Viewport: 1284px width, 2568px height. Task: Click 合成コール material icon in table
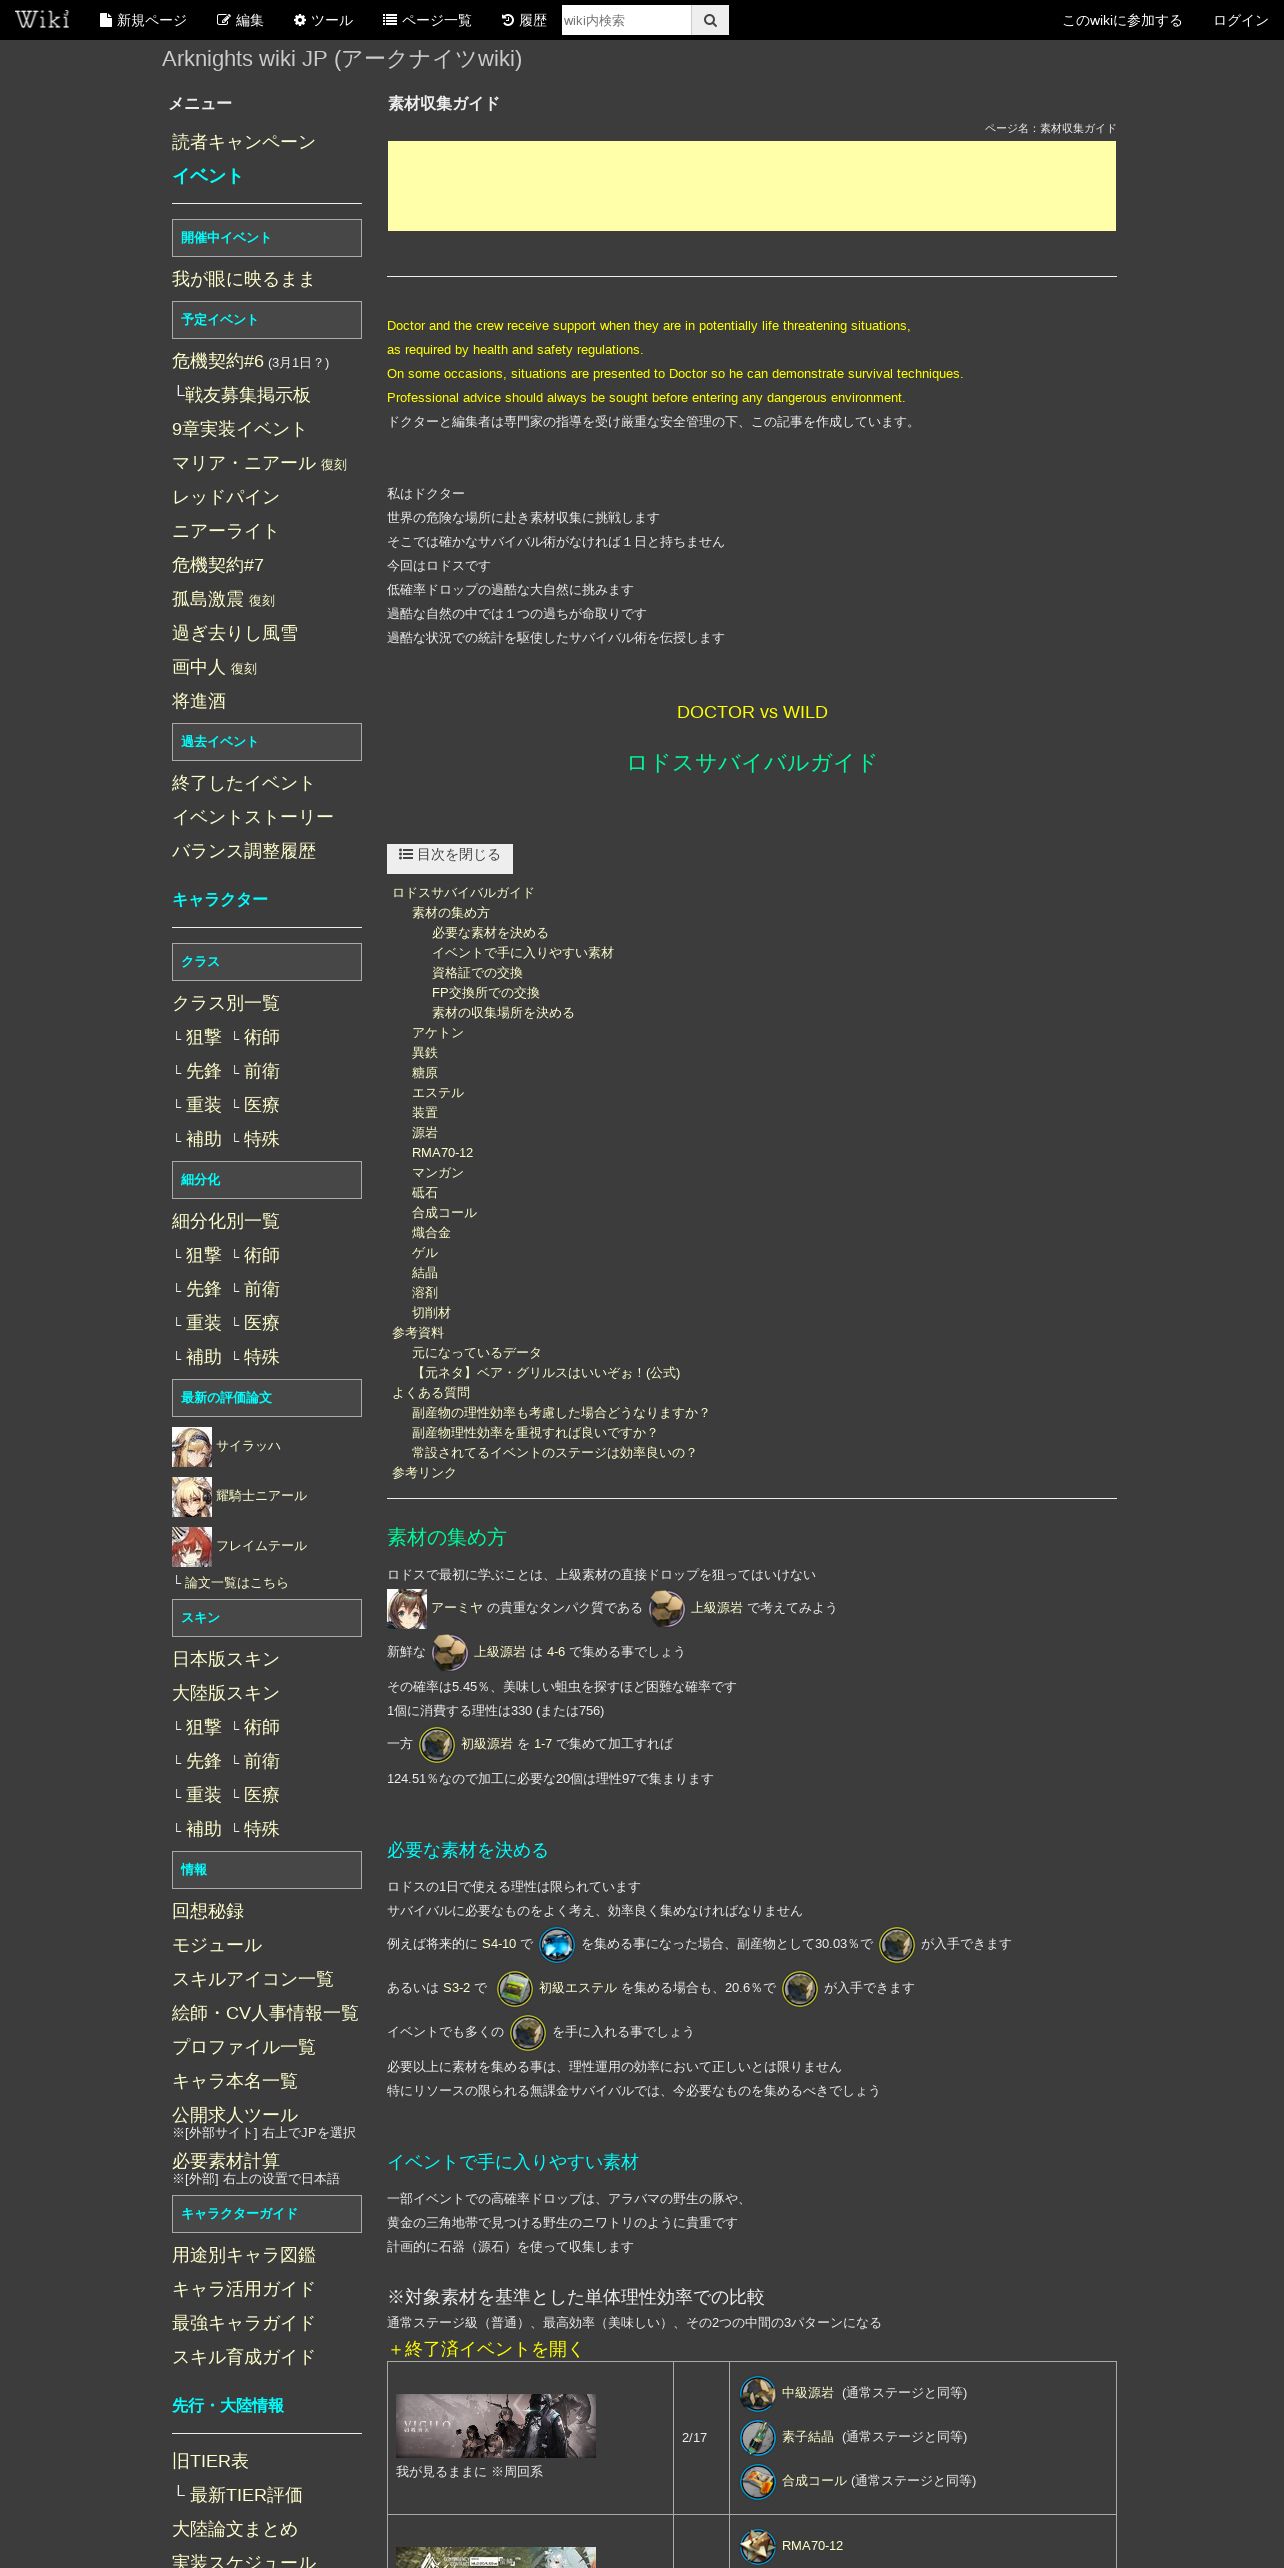coord(758,2482)
